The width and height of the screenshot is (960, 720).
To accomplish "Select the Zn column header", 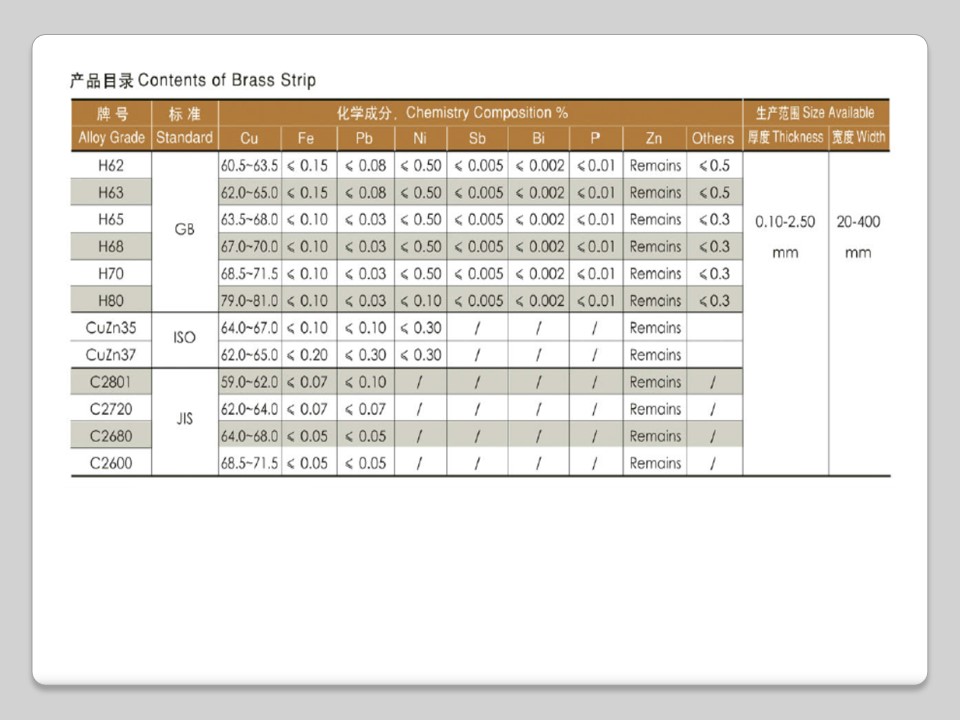I will pos(654,138).
